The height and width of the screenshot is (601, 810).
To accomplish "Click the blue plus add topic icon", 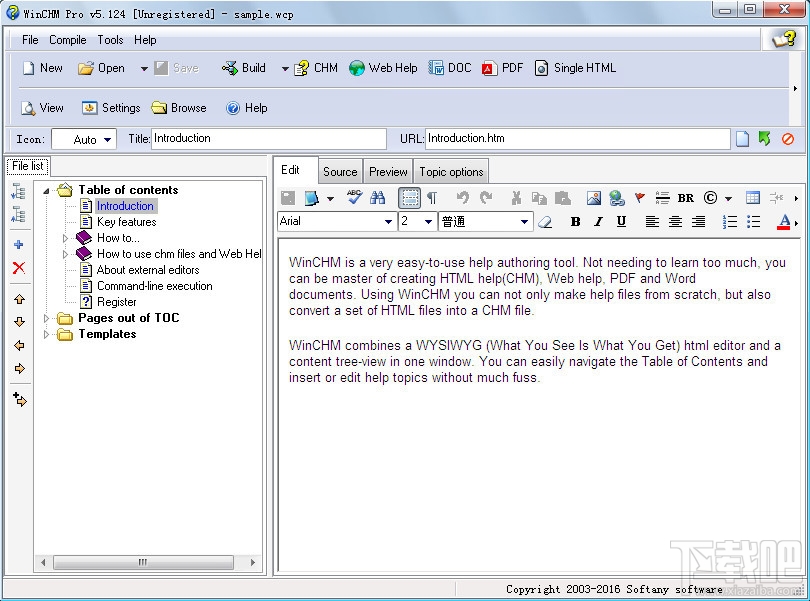I will click(19, 244).
